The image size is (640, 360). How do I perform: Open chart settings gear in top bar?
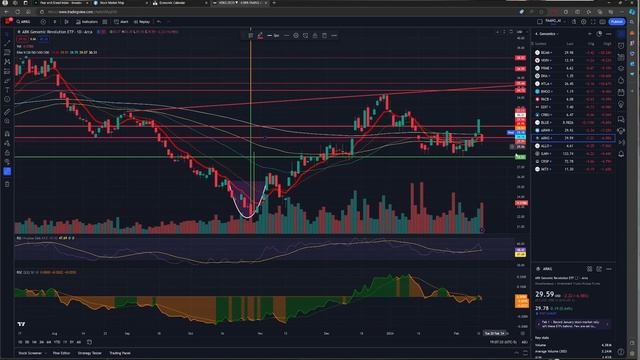(583, 22)
